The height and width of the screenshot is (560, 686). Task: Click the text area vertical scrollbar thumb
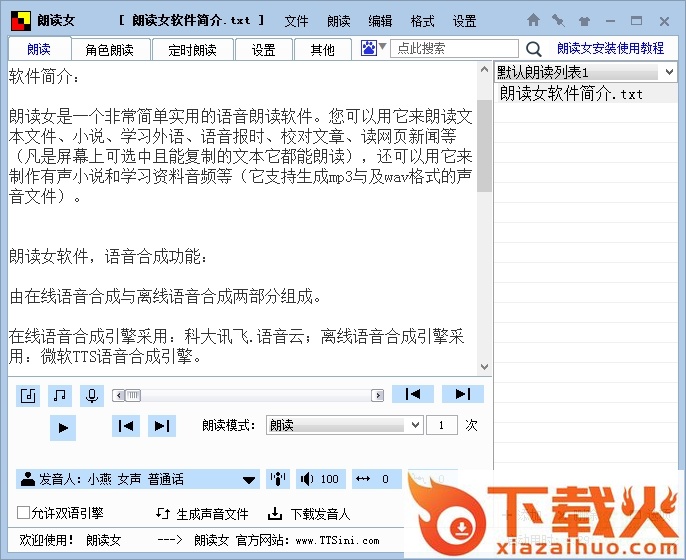tap(484, 146)
